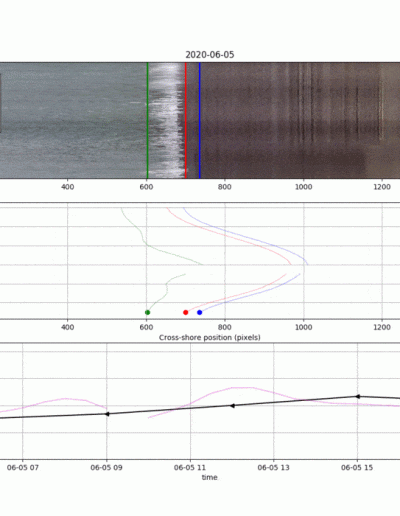Click the 800 tick label above the Cross-shore label
The image size is (400, 516).
pos(225,327)
